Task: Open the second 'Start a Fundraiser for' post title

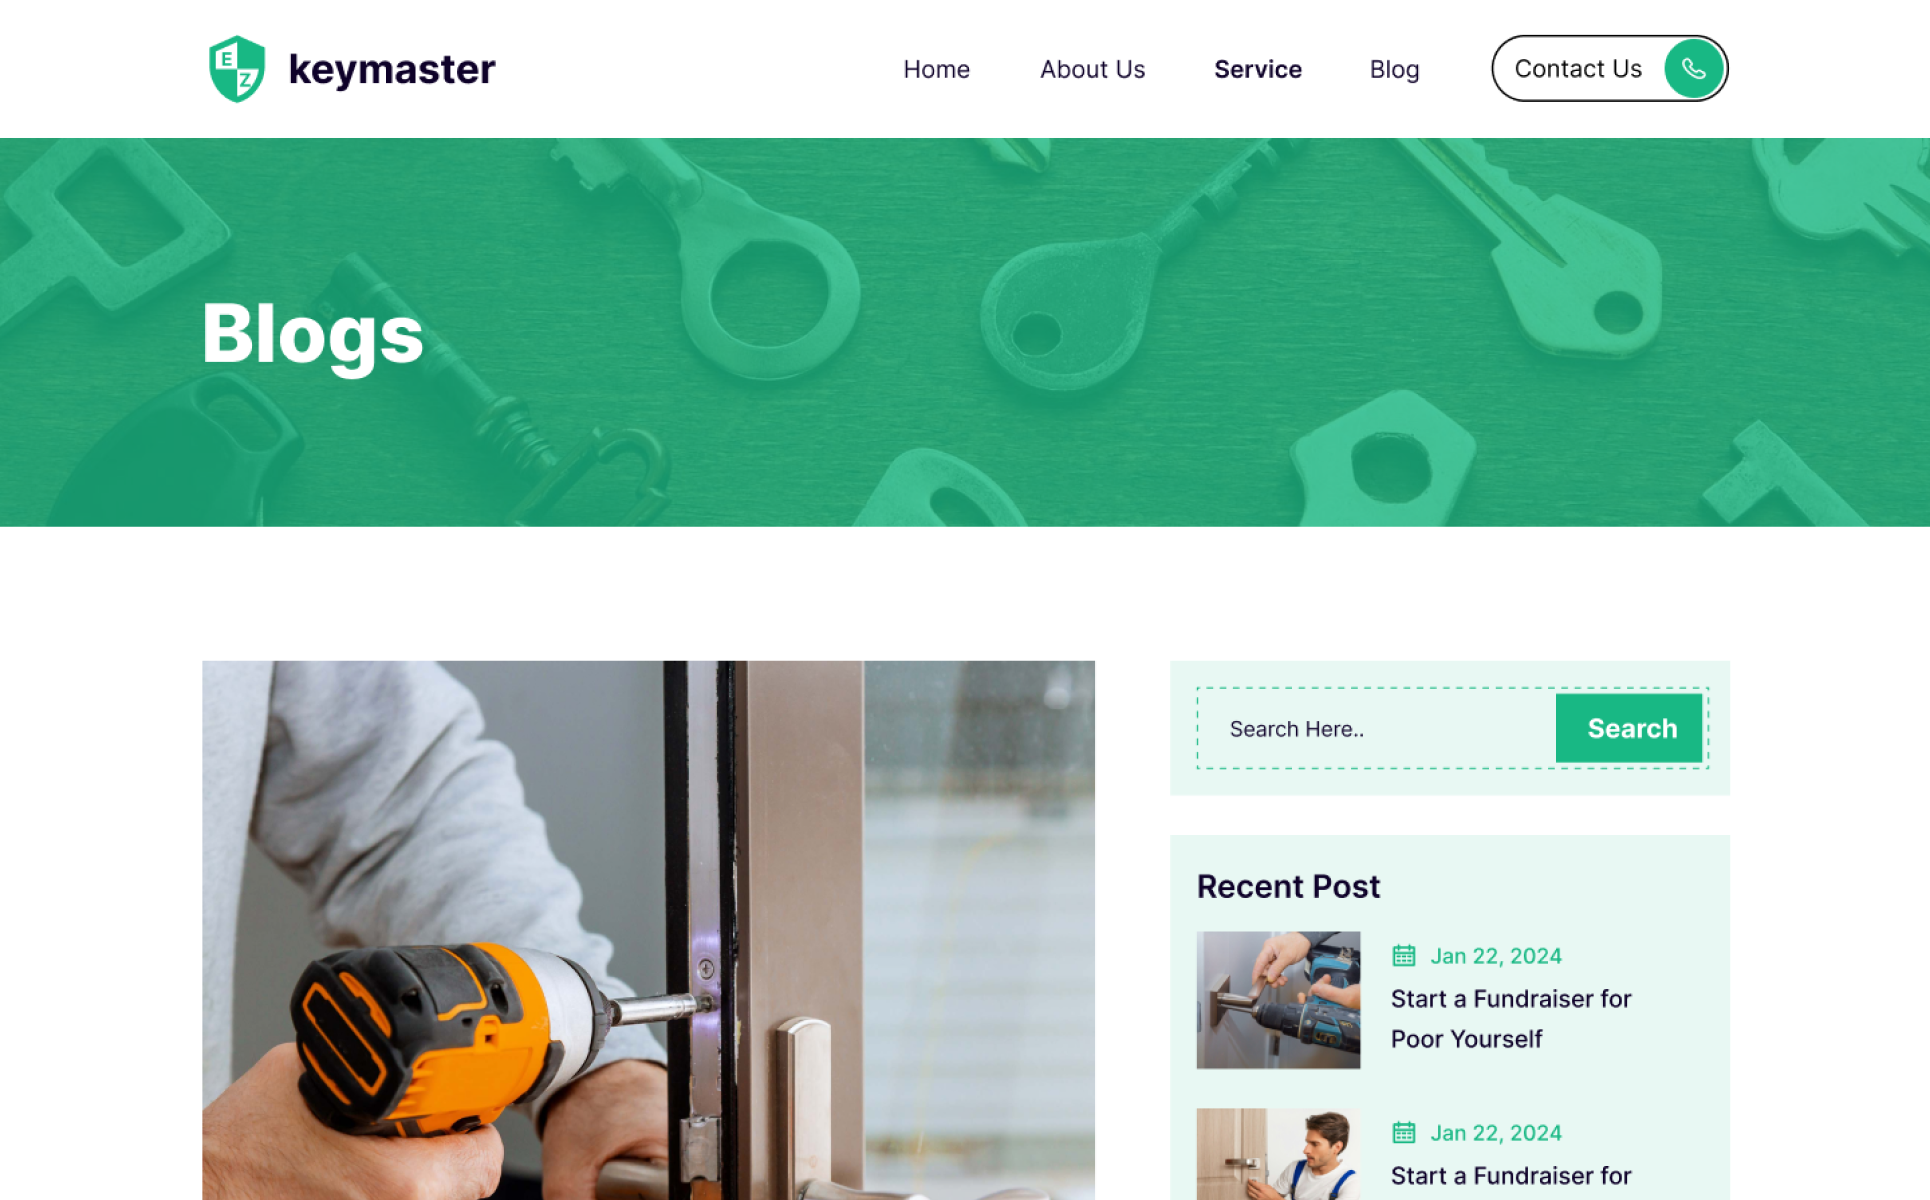Action: coord(1511,1176)
